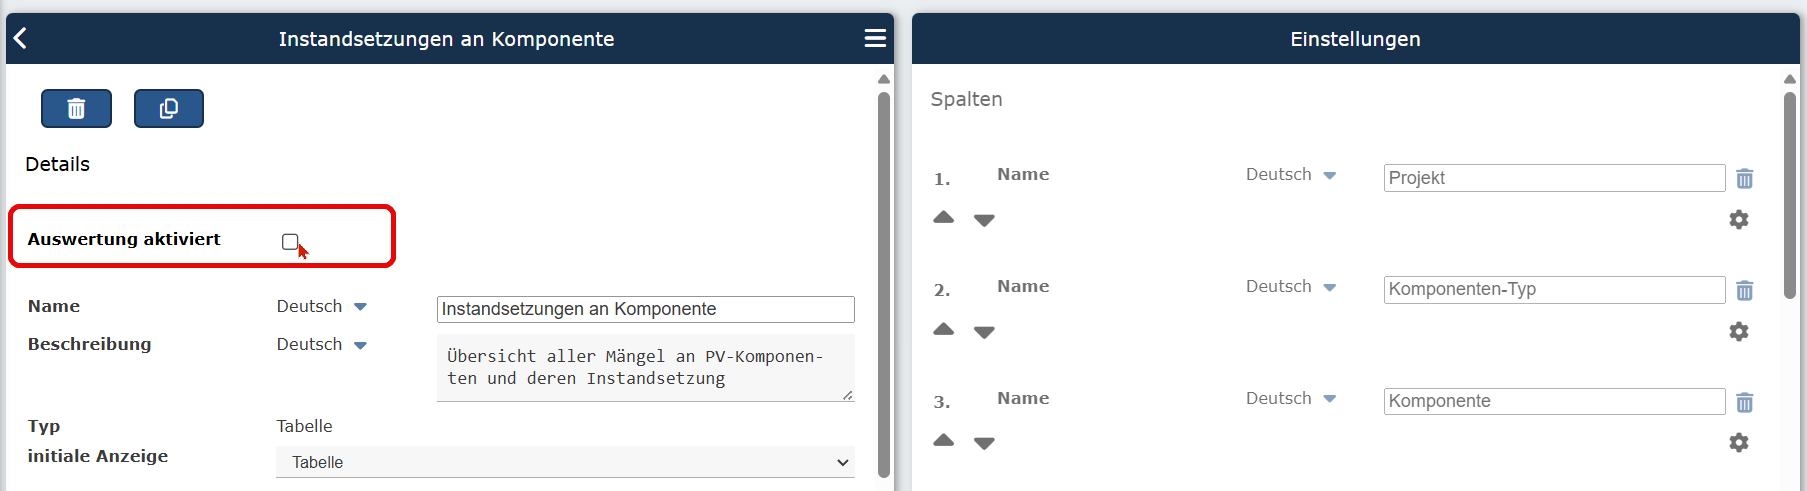The height and width of the screenshot is (491, 1807).
Task: Open settings gear for the Projekt column
Action: (1739, 219)
